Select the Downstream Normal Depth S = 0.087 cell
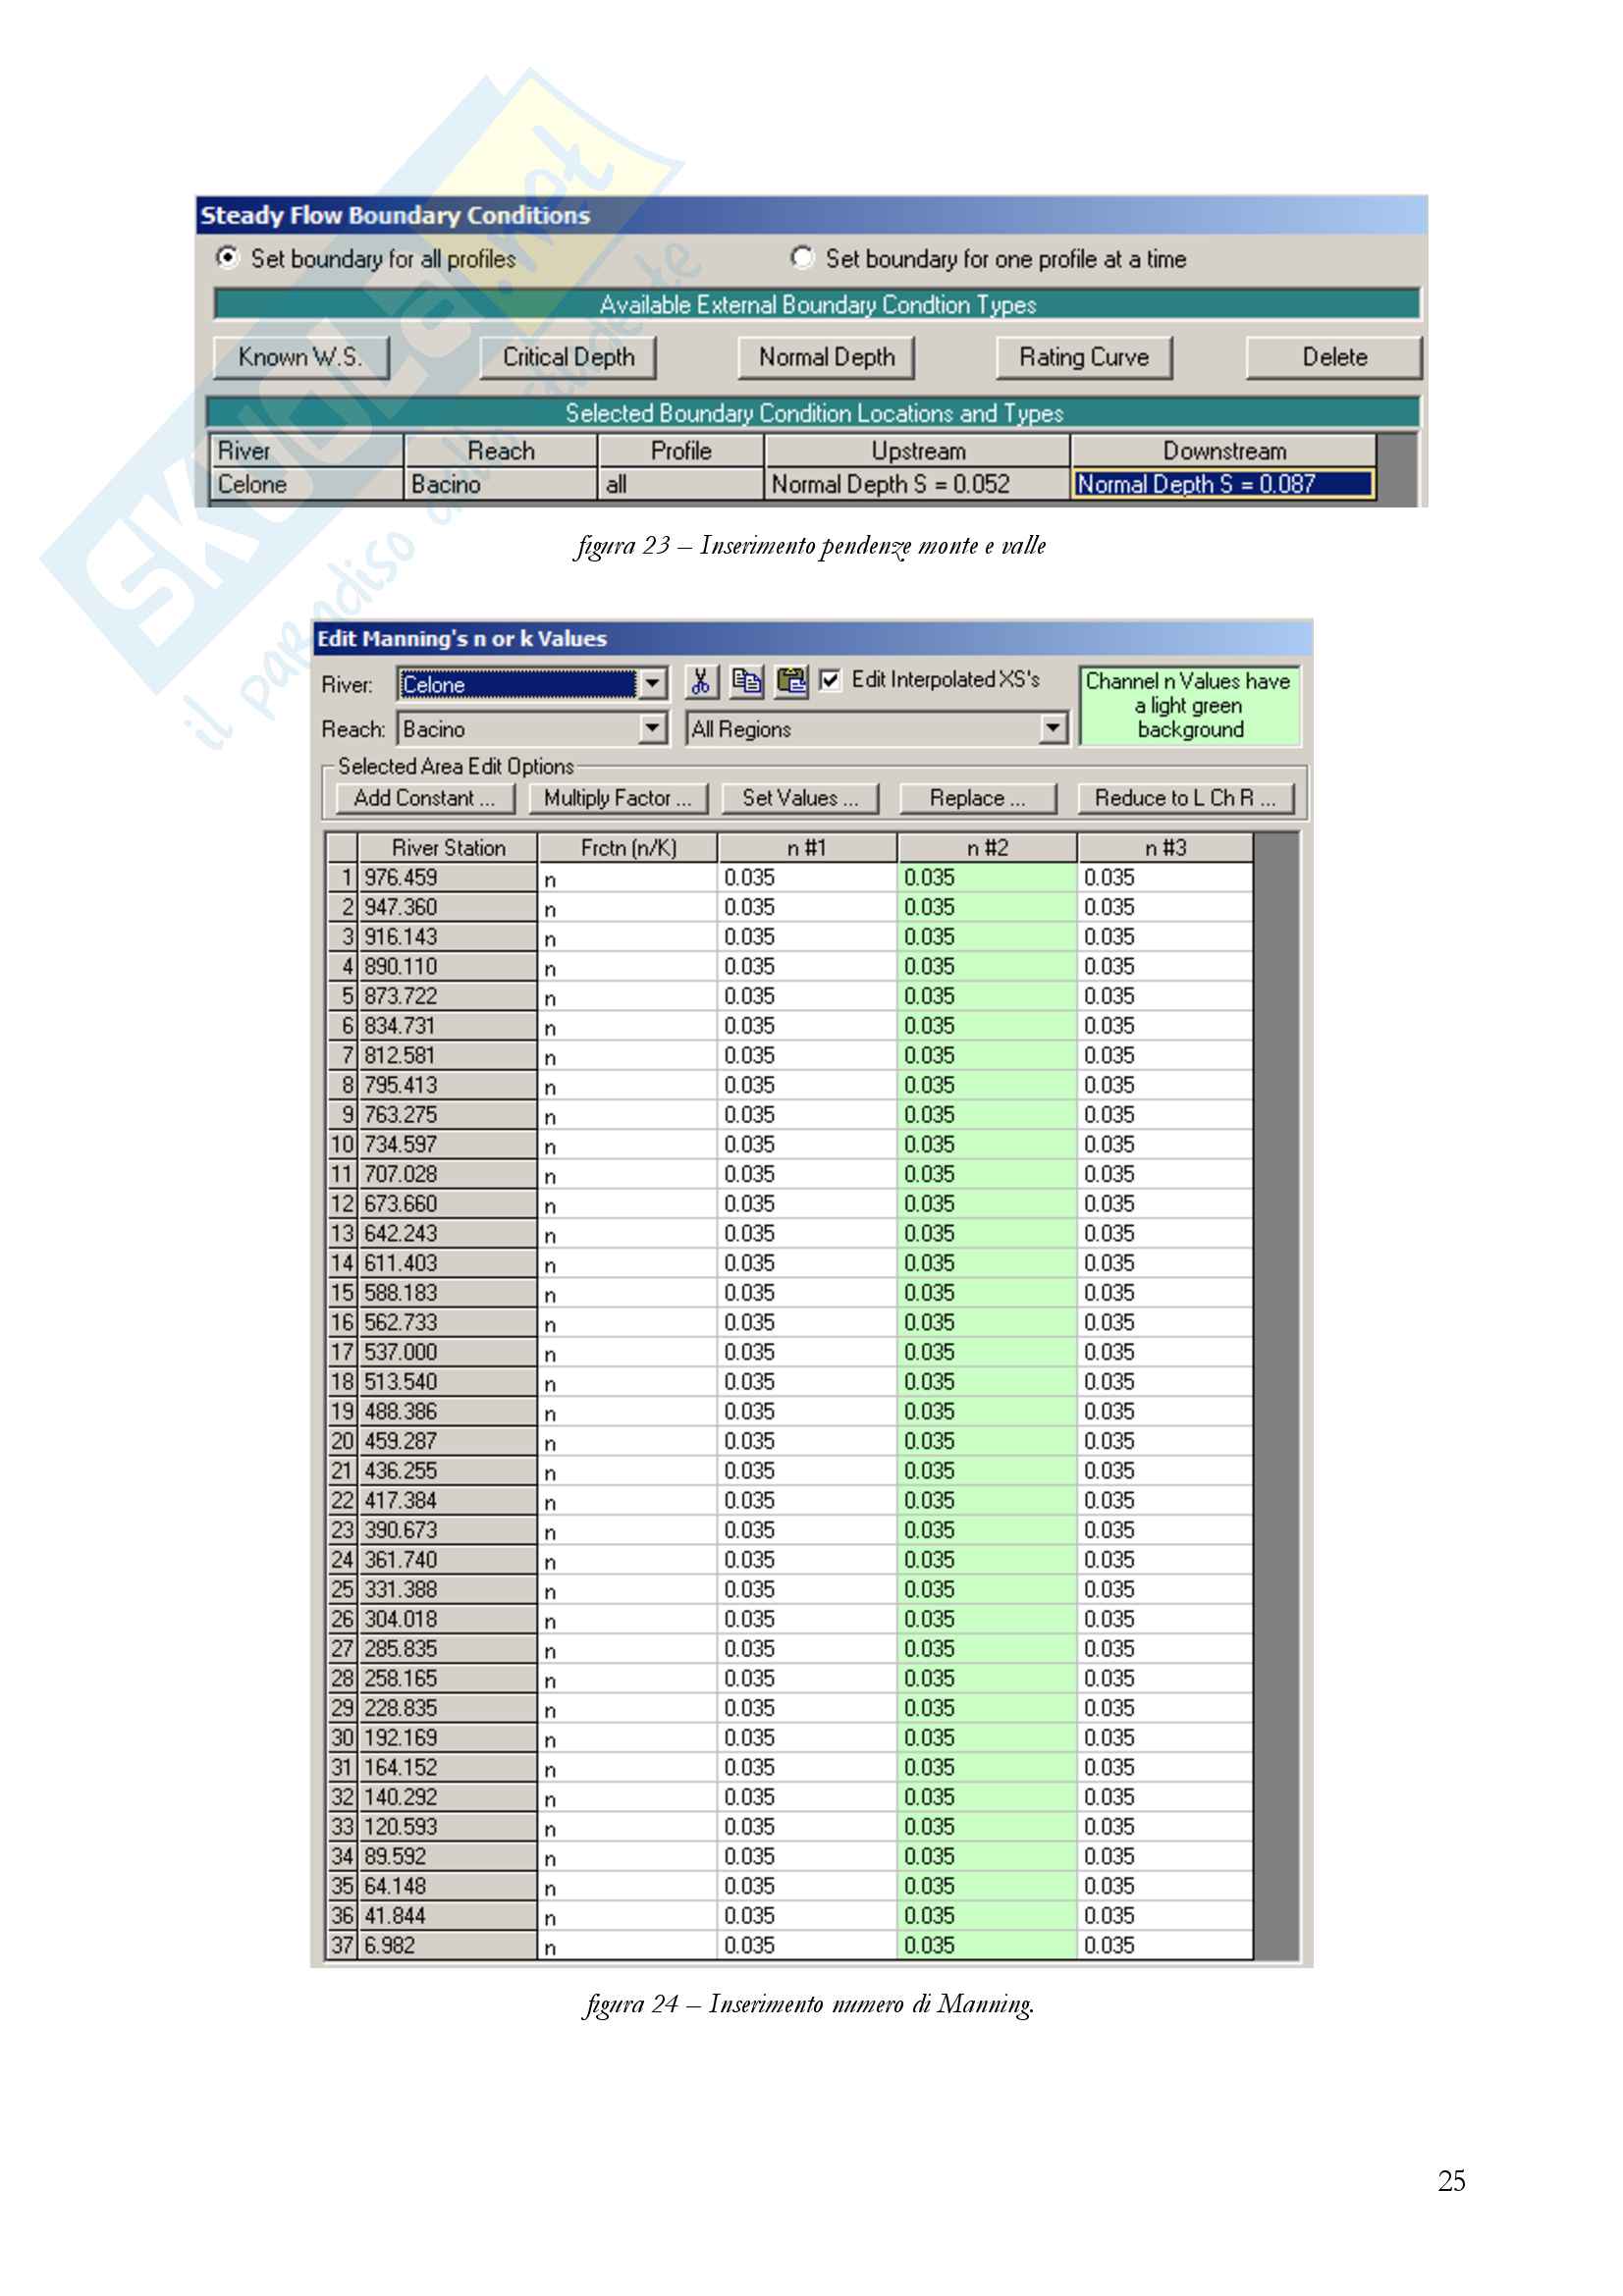 point(1223,485)
